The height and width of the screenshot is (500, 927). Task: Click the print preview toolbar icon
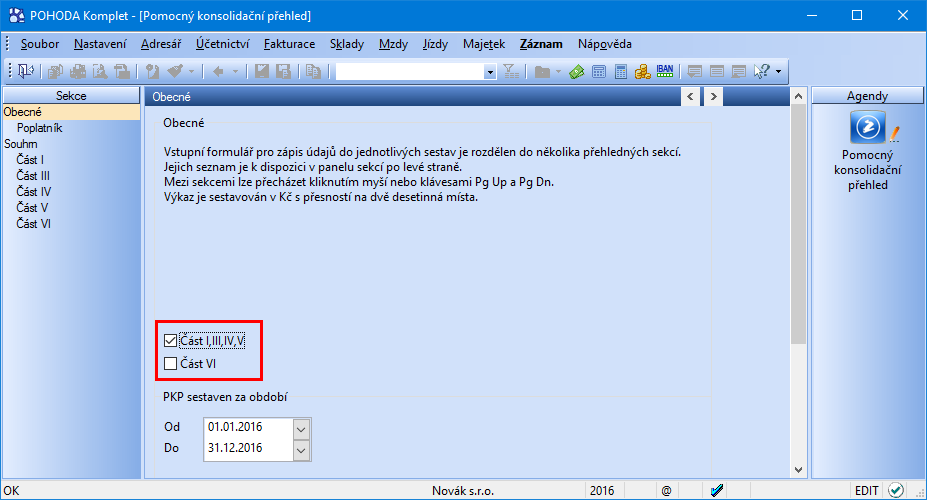(99, 72)
